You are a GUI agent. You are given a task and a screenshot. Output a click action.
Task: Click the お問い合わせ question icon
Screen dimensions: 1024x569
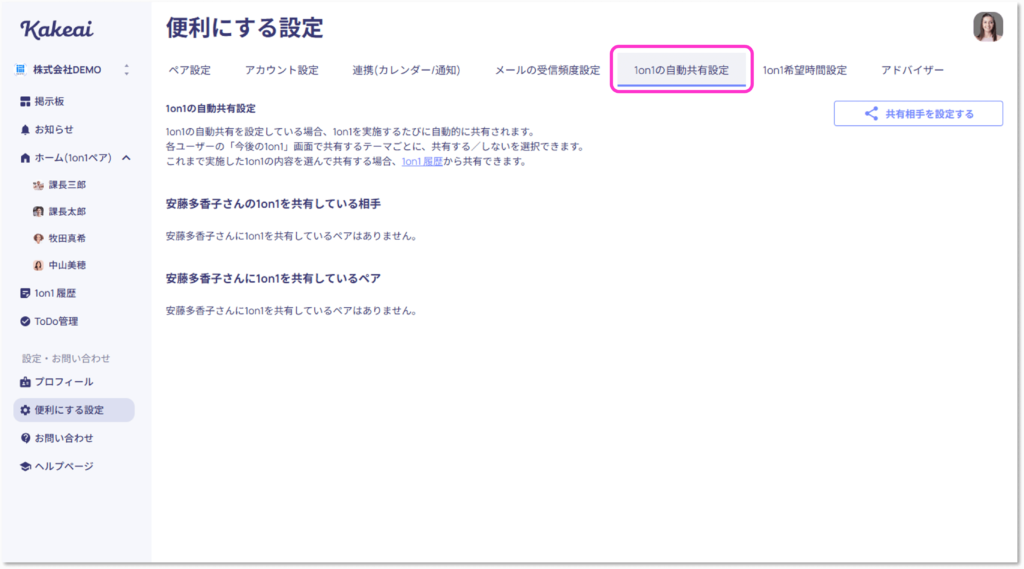pos(25,438)
